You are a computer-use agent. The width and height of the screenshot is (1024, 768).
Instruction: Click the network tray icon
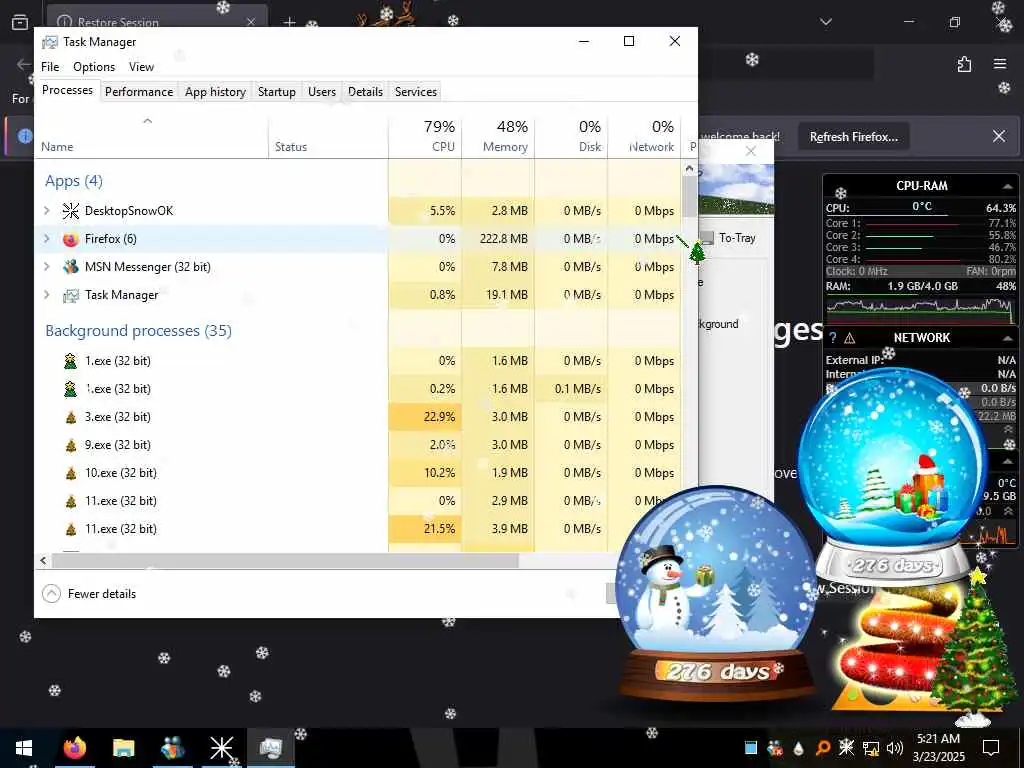[x=871, y=748]
